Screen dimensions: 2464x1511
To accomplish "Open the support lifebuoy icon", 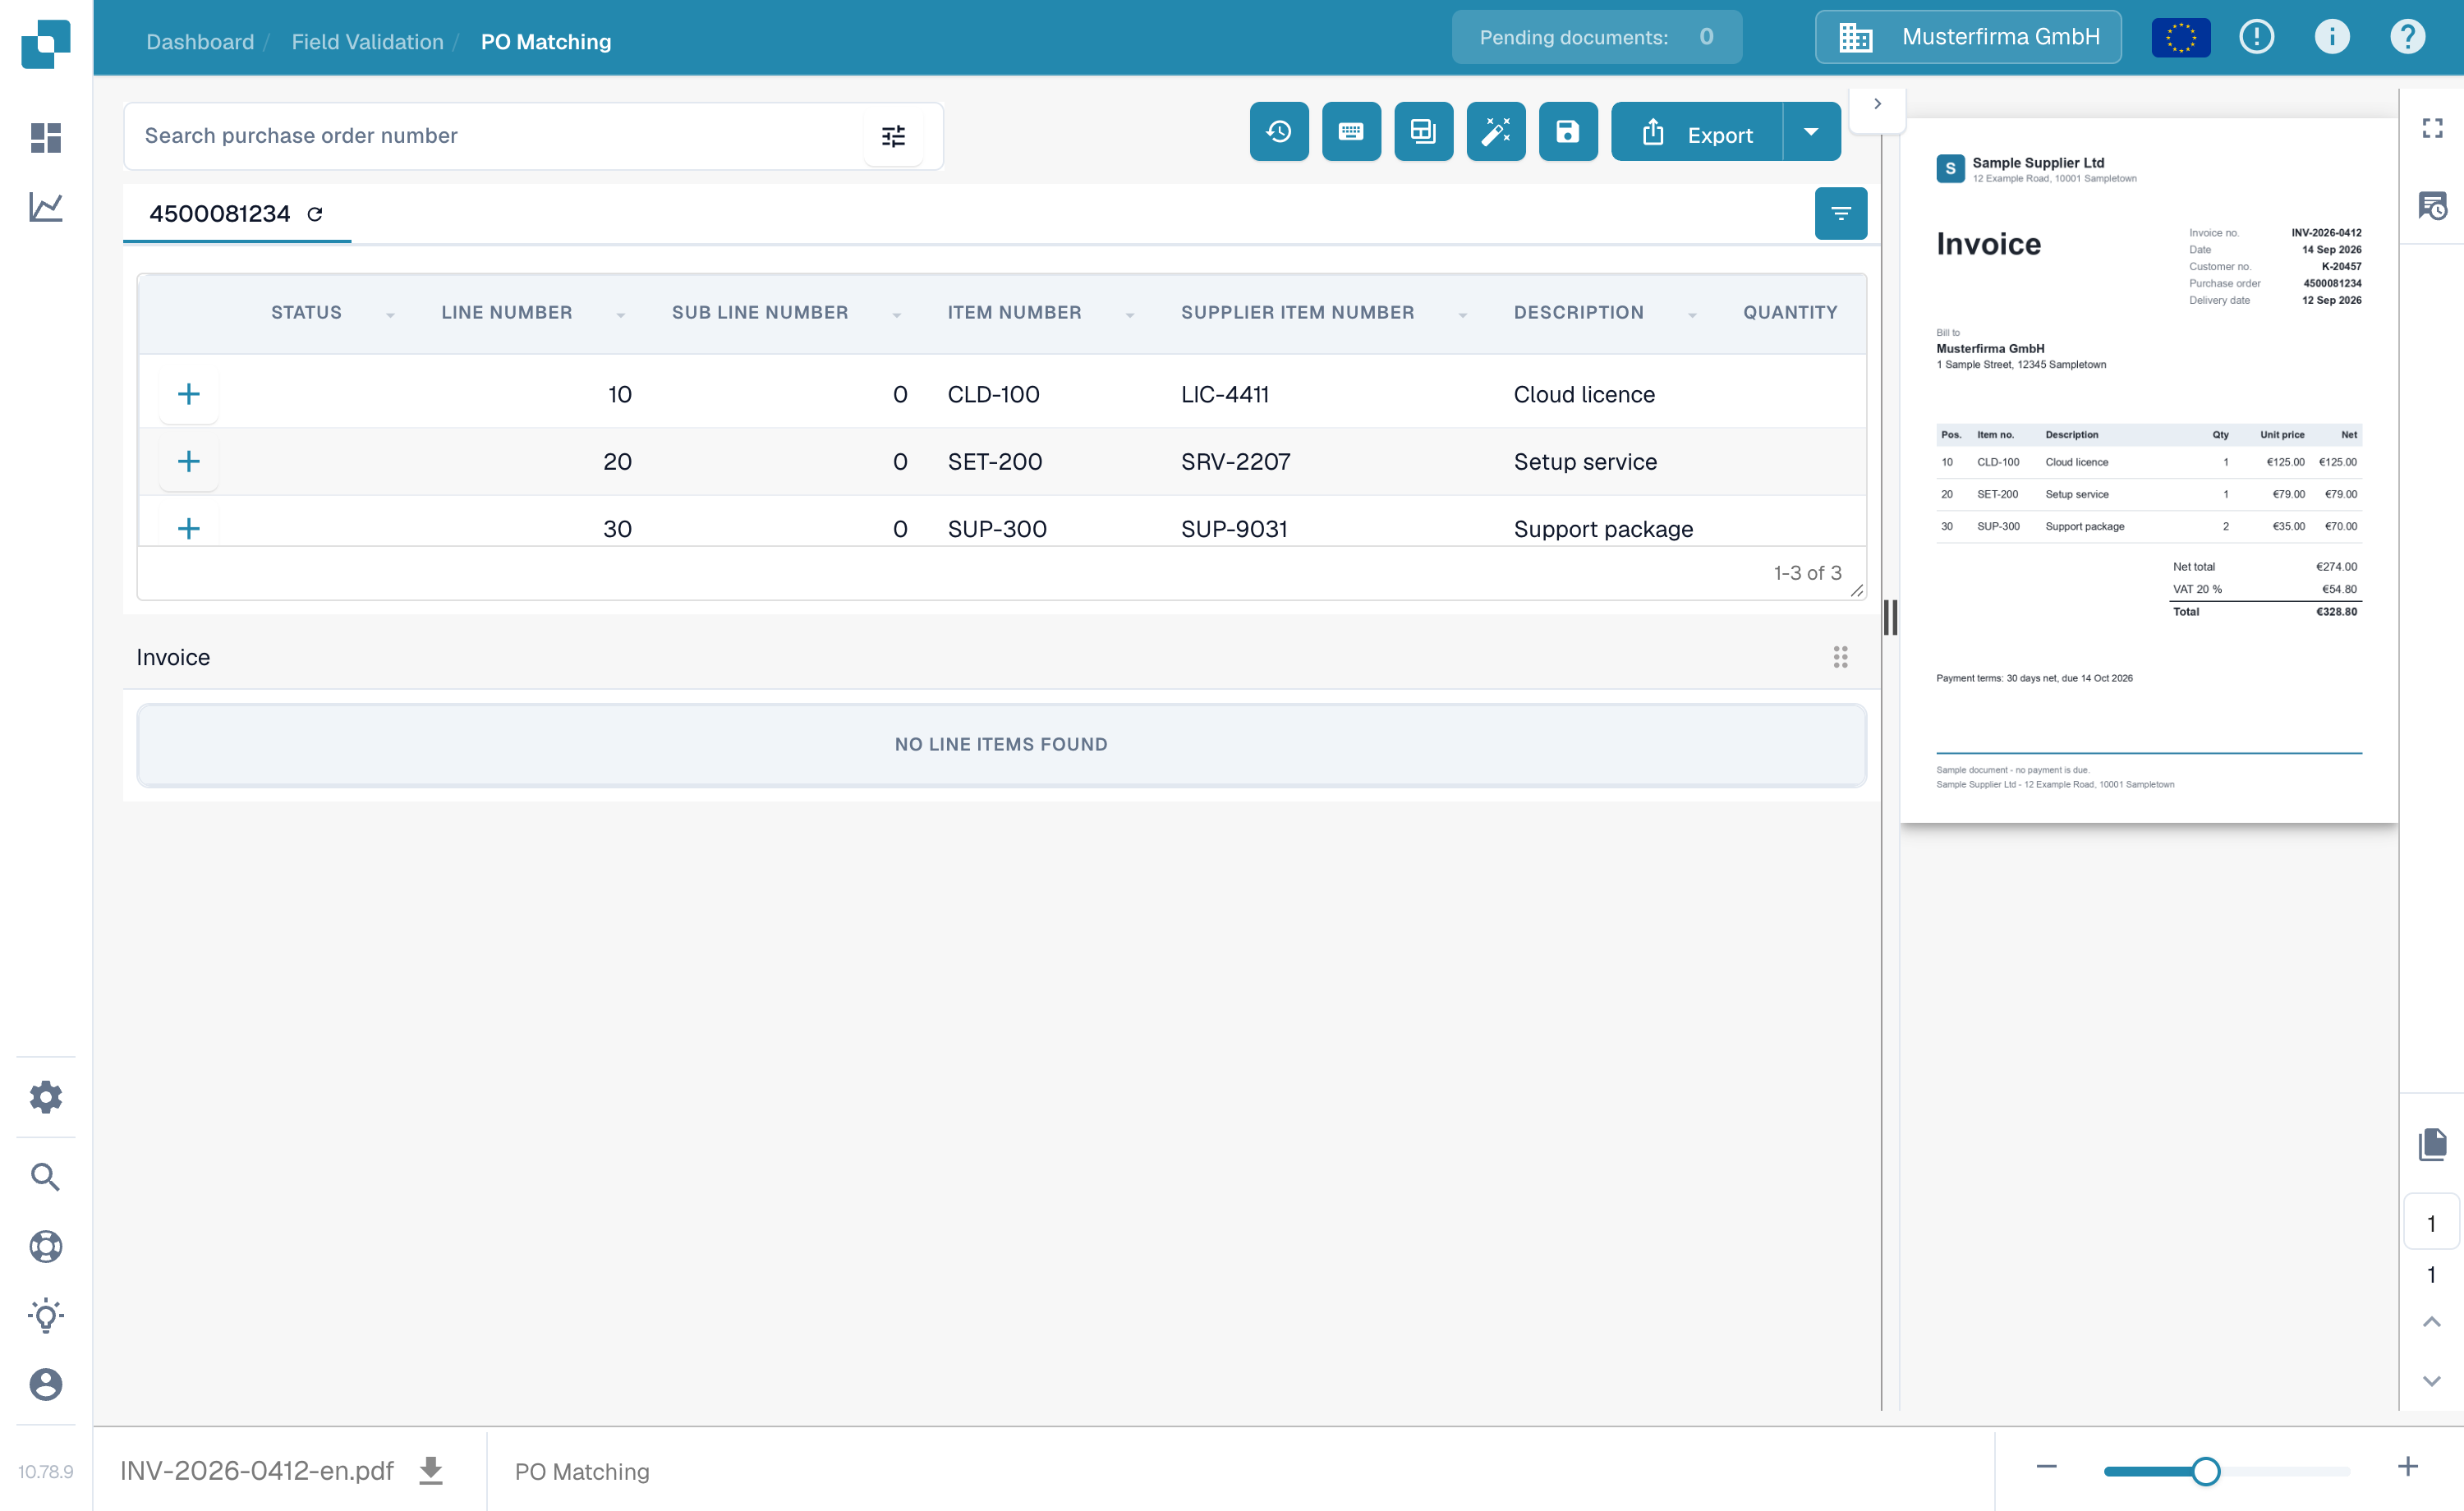I will pos(46,1246).
